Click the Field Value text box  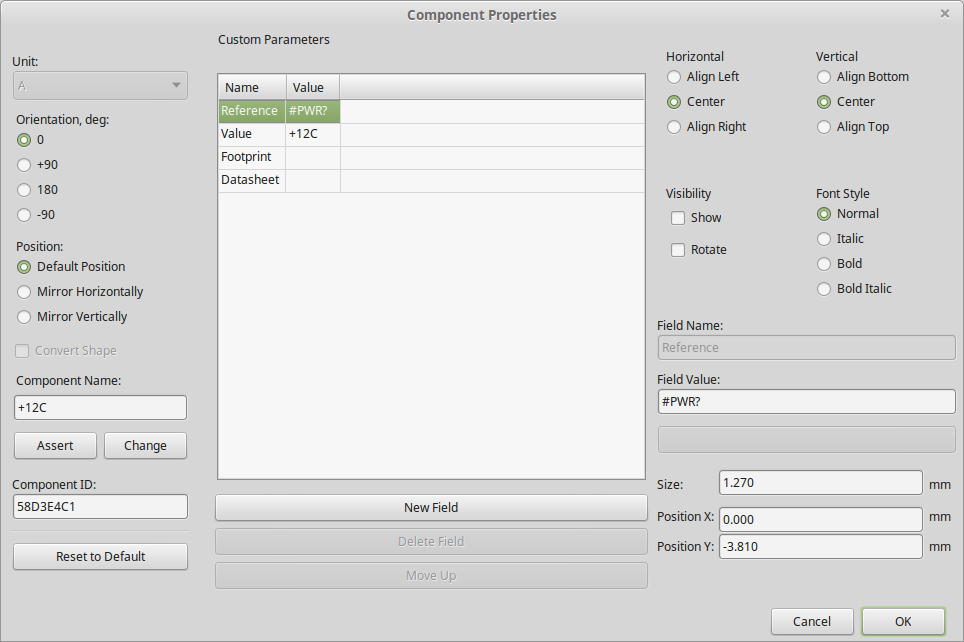[806, 401]
